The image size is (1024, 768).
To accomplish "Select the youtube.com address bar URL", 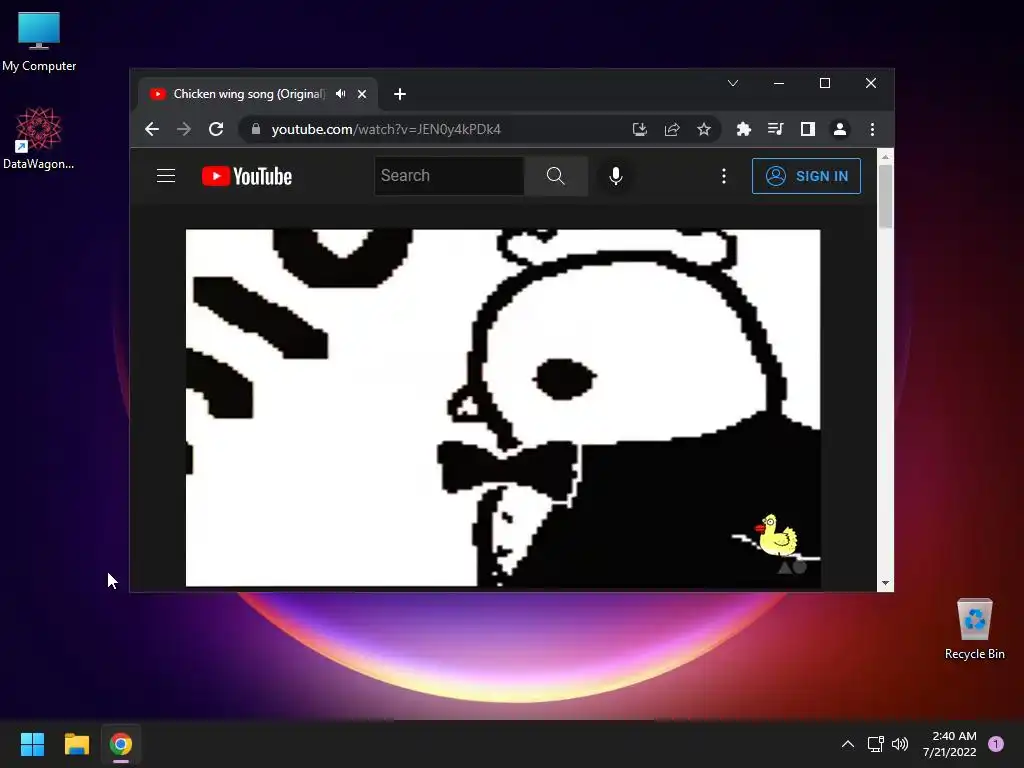I will [x=386, y=129].
